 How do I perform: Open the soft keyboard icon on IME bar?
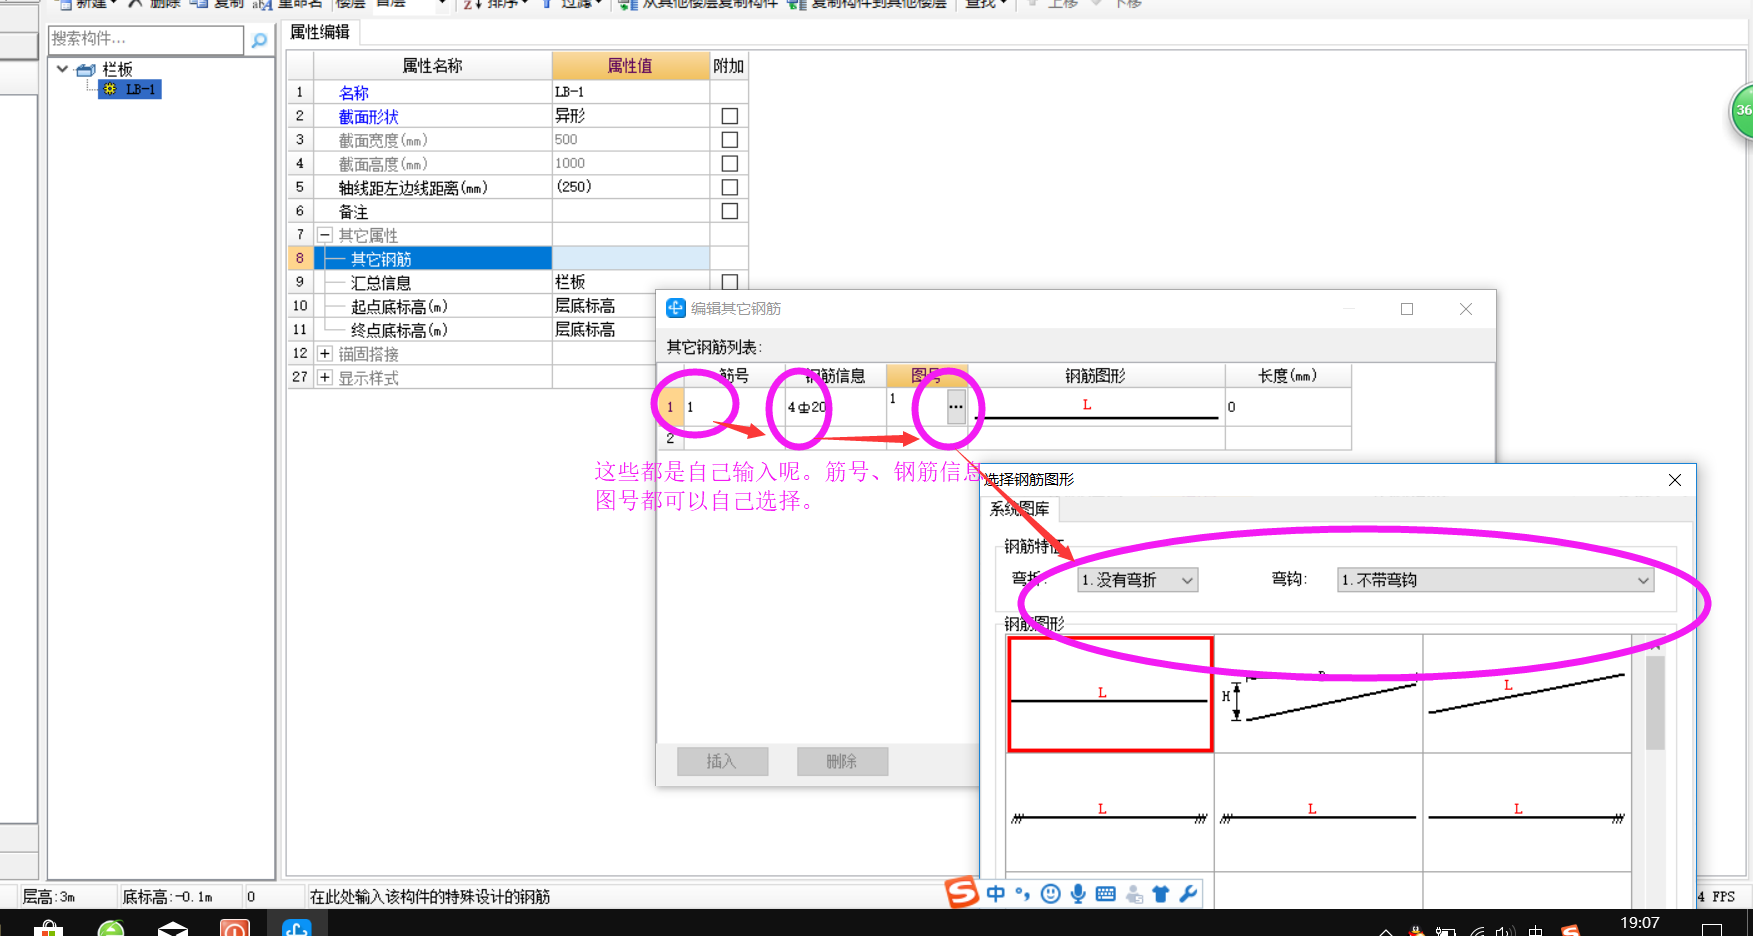click(1105, 893)
